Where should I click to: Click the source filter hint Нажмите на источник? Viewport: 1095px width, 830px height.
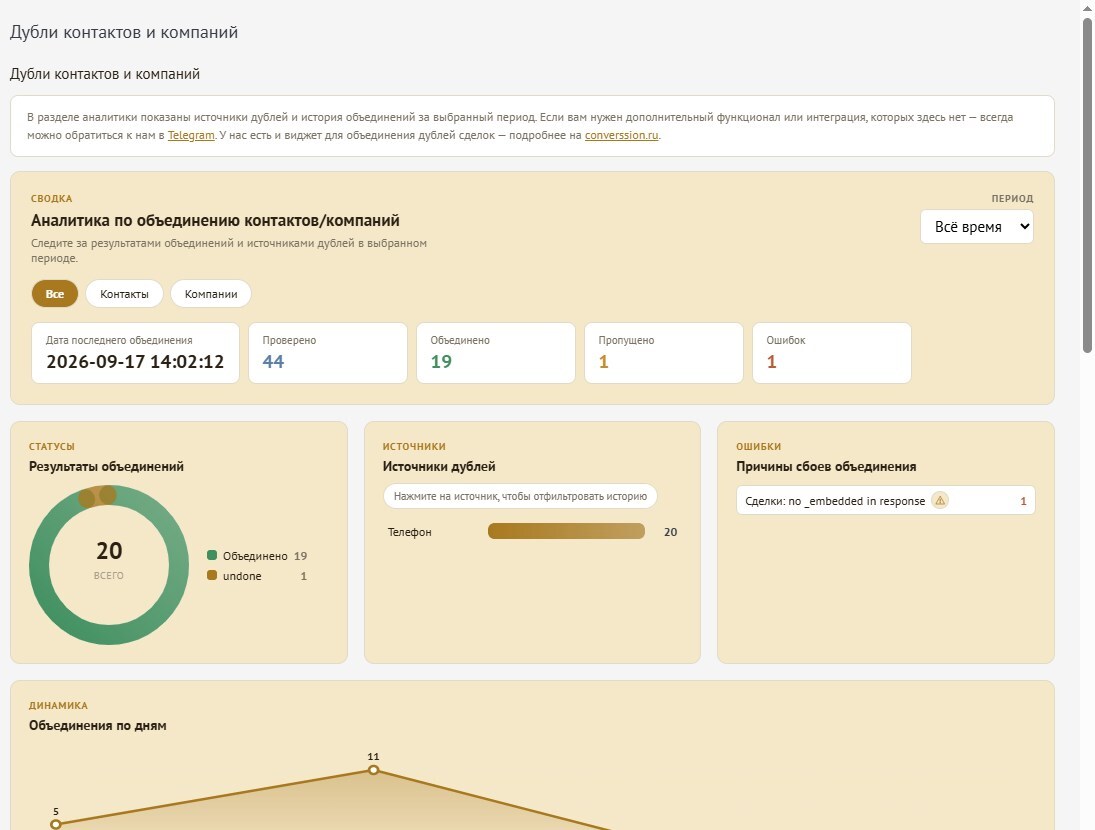click(520, 496)
